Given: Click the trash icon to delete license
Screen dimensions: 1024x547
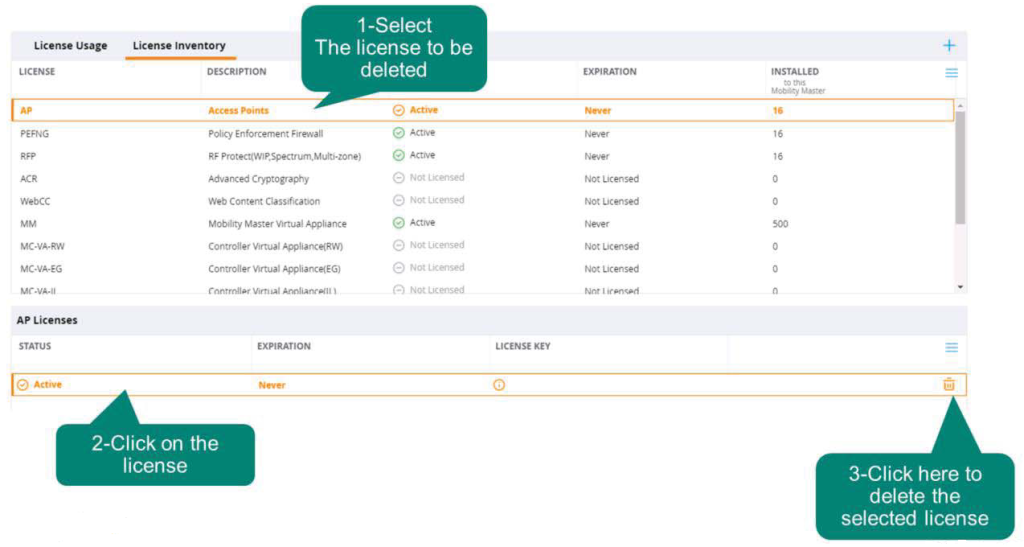Looking at the screenshot, I should coord(949,385).
